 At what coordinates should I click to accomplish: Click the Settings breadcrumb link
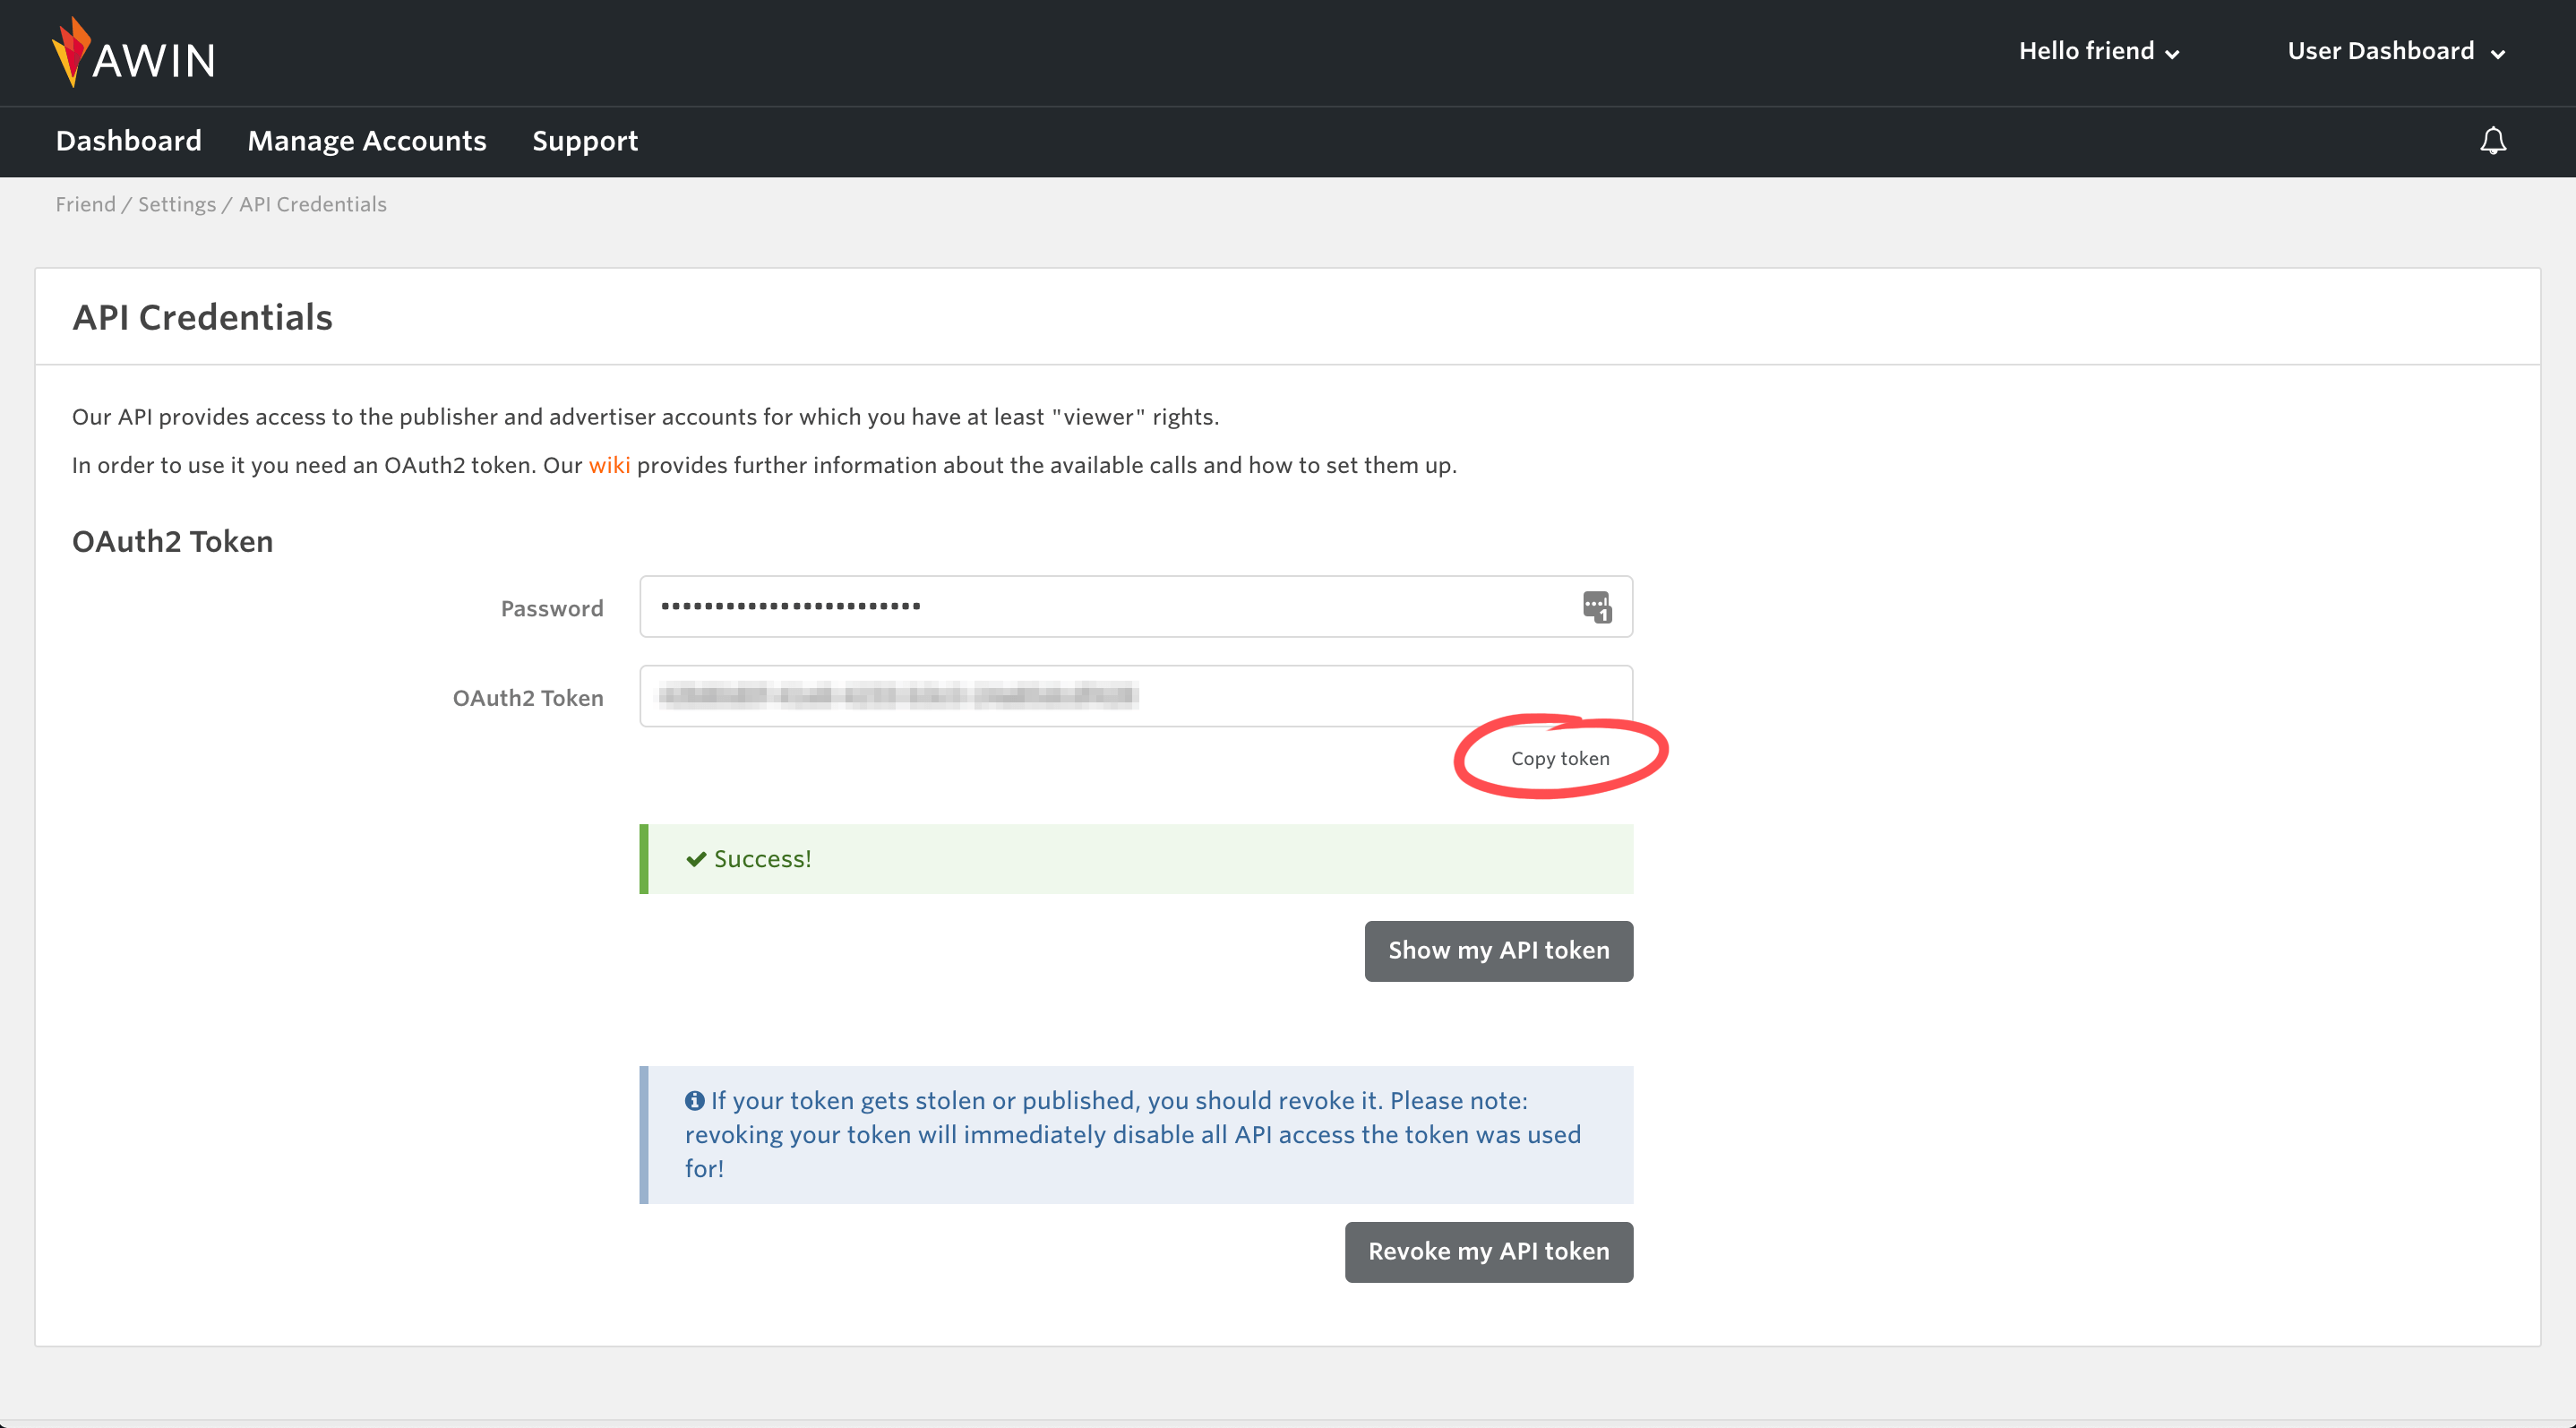(x=177, y=204)
